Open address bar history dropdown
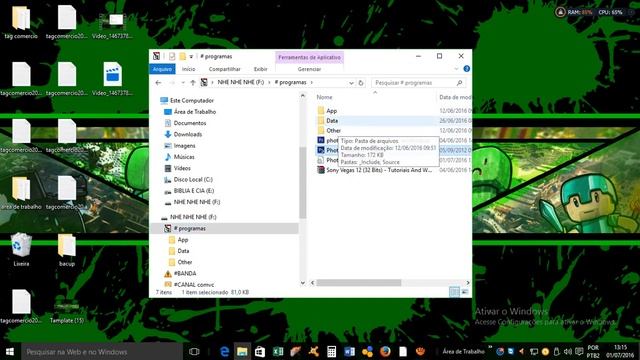The width and height of the screenshot is (640, 360). point(351,82)
